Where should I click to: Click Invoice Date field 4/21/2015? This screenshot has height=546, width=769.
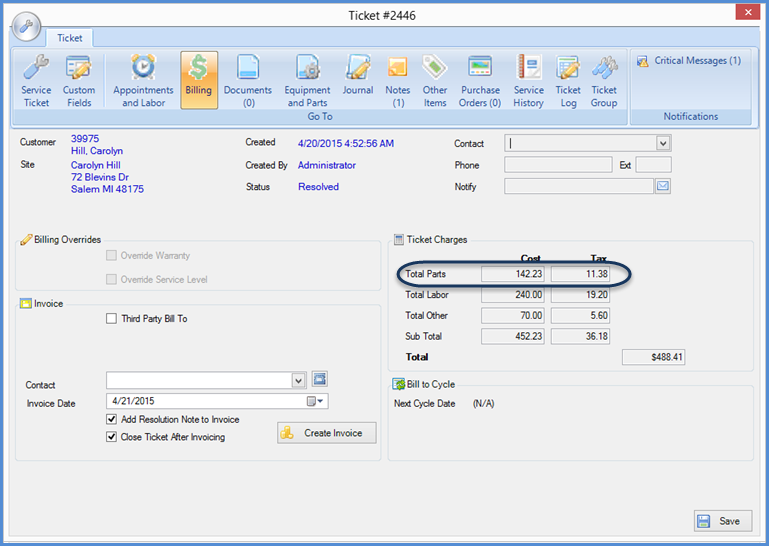217,401
